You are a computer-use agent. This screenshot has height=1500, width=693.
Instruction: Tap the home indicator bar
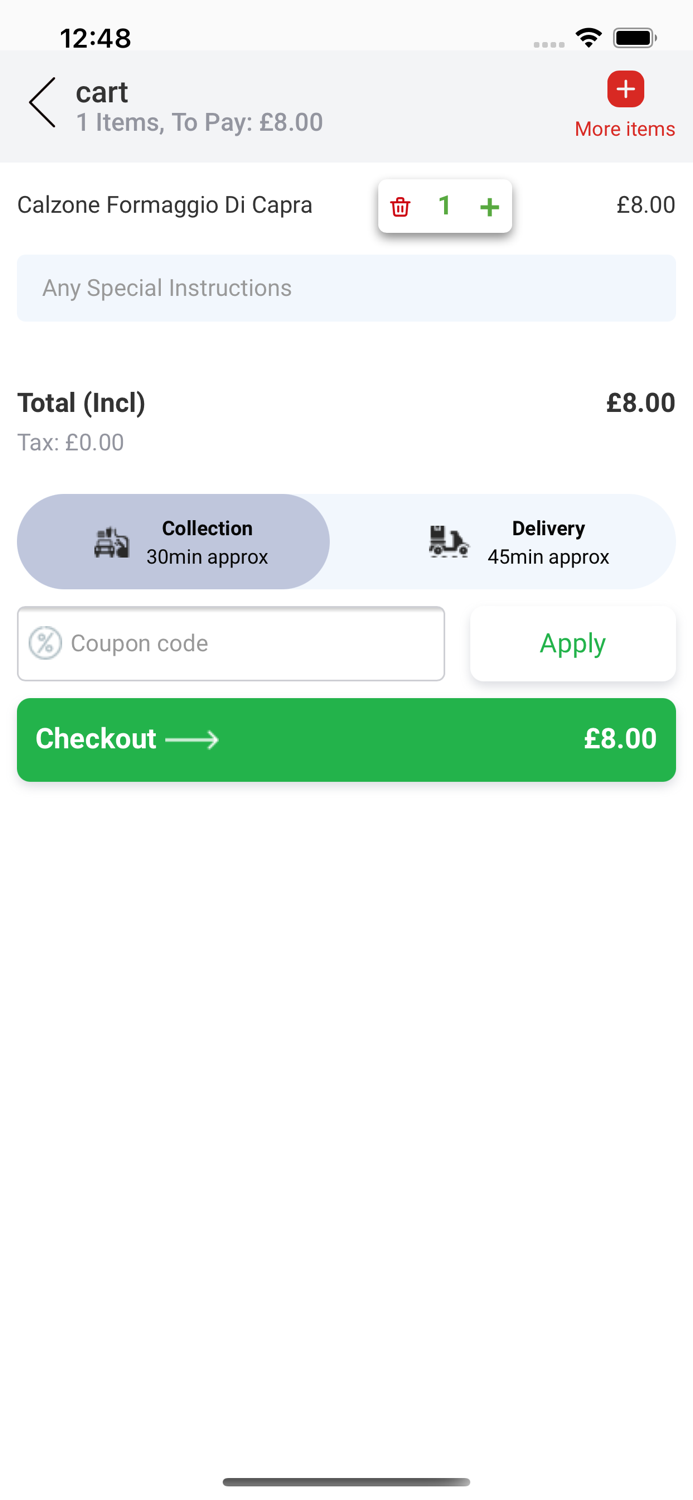click(x=346, y=1482)
